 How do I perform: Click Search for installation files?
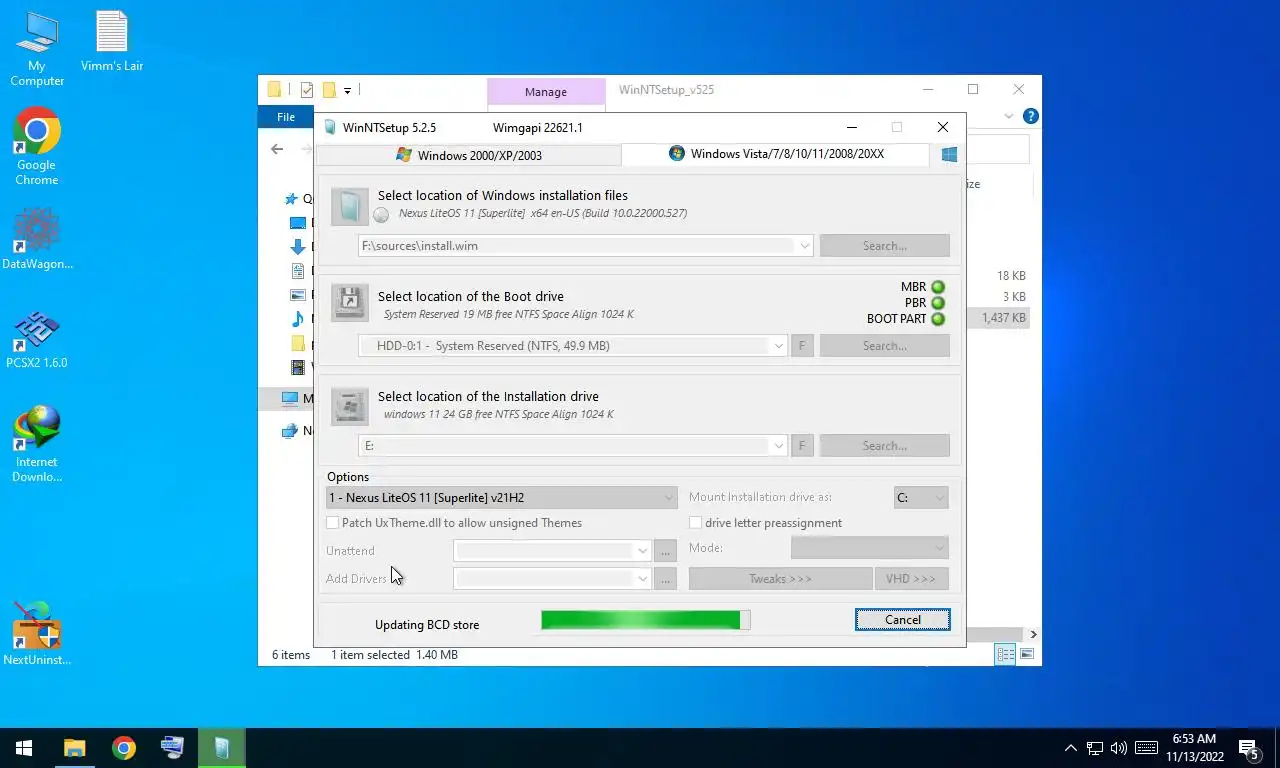[x=885, y=246]
